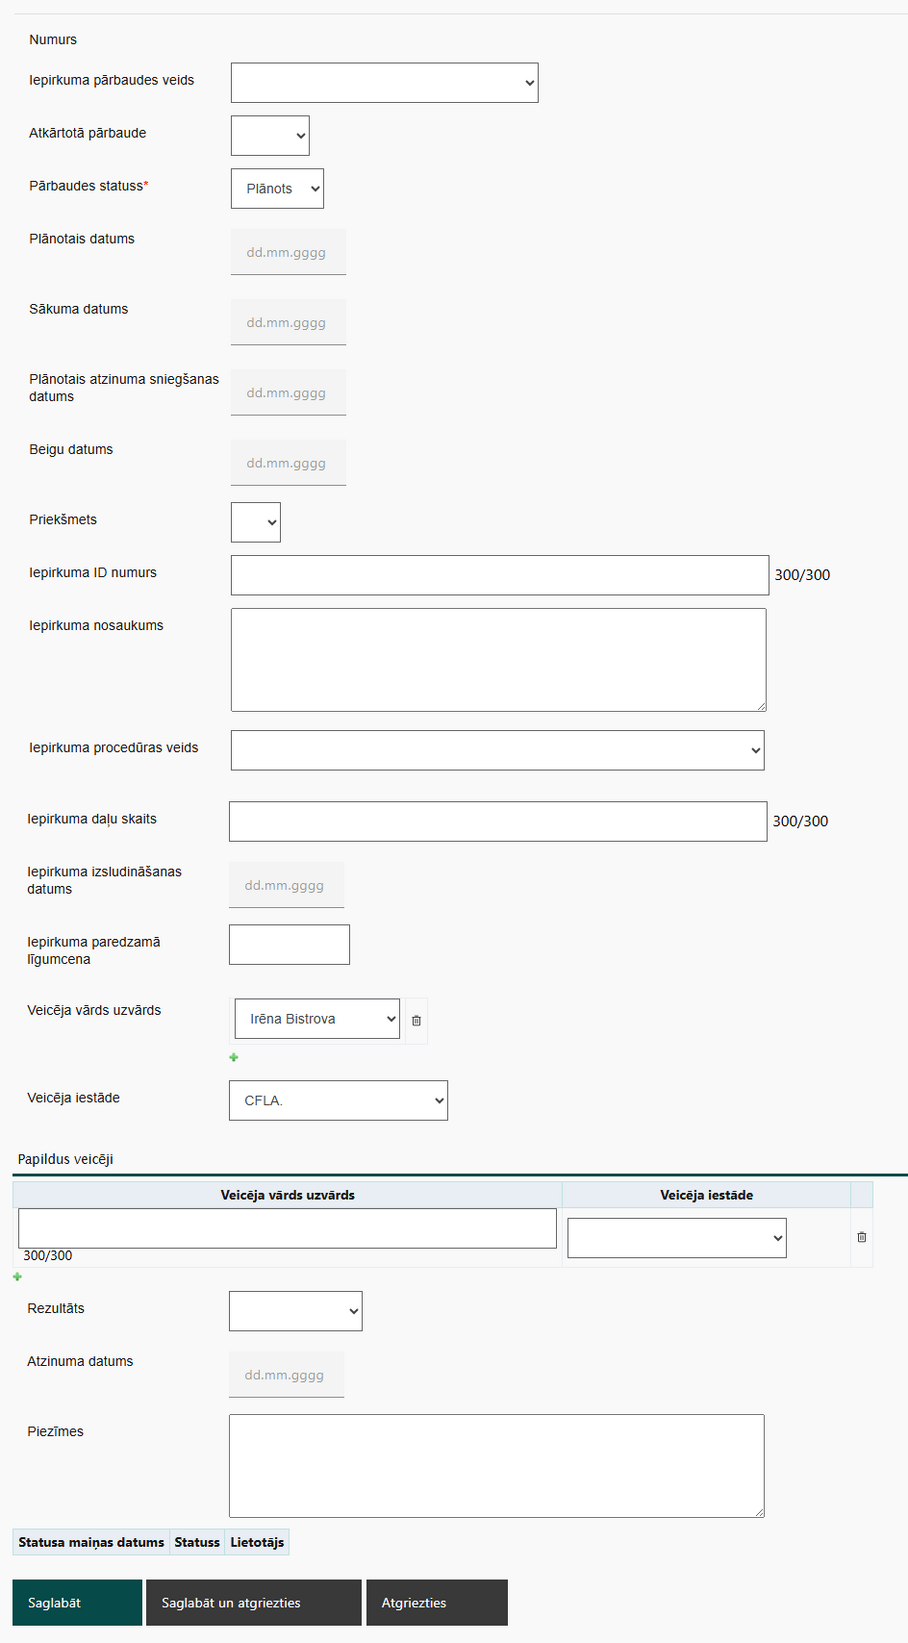Click the Plānotais datums date field
908x1643 pixels.
[288, 252]
